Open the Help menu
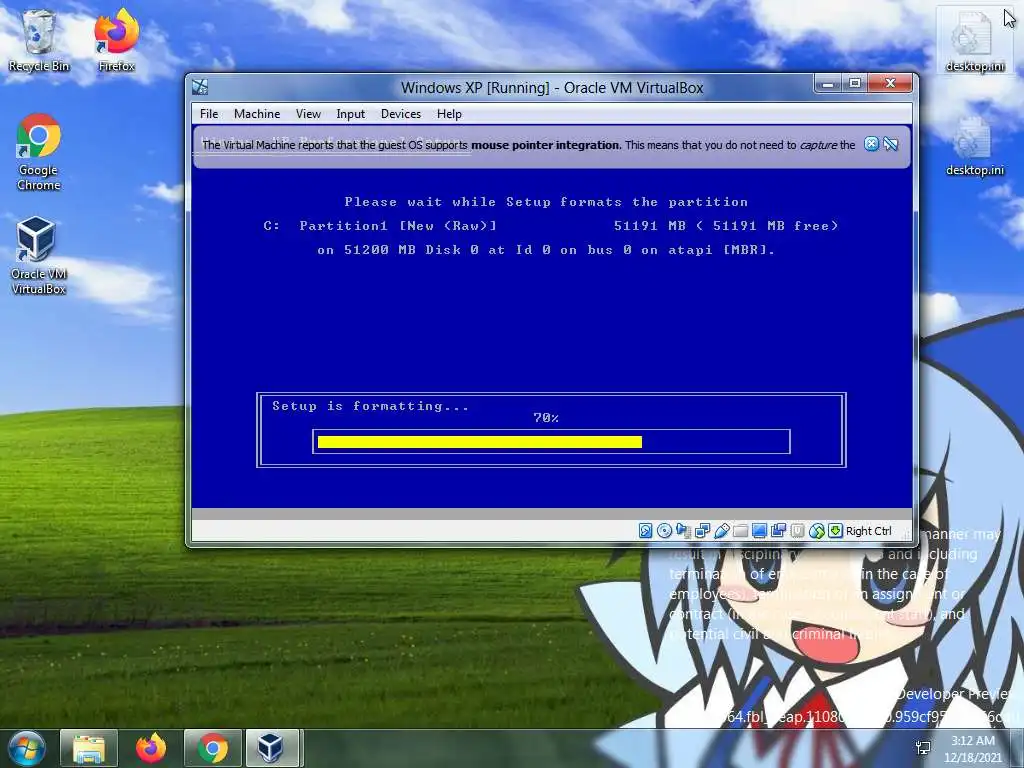 (x=449, y=114)
